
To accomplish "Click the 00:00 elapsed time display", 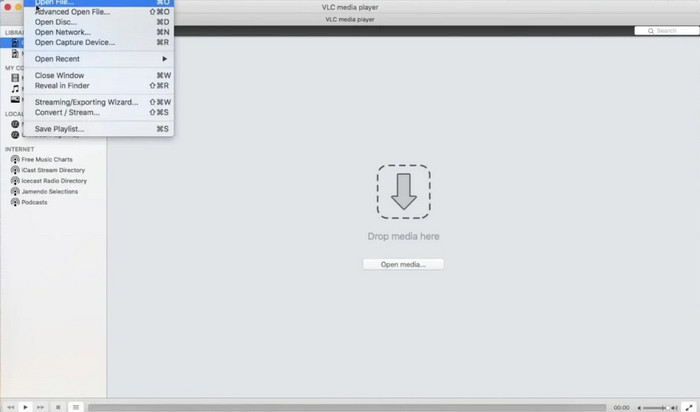I will 621,408.
